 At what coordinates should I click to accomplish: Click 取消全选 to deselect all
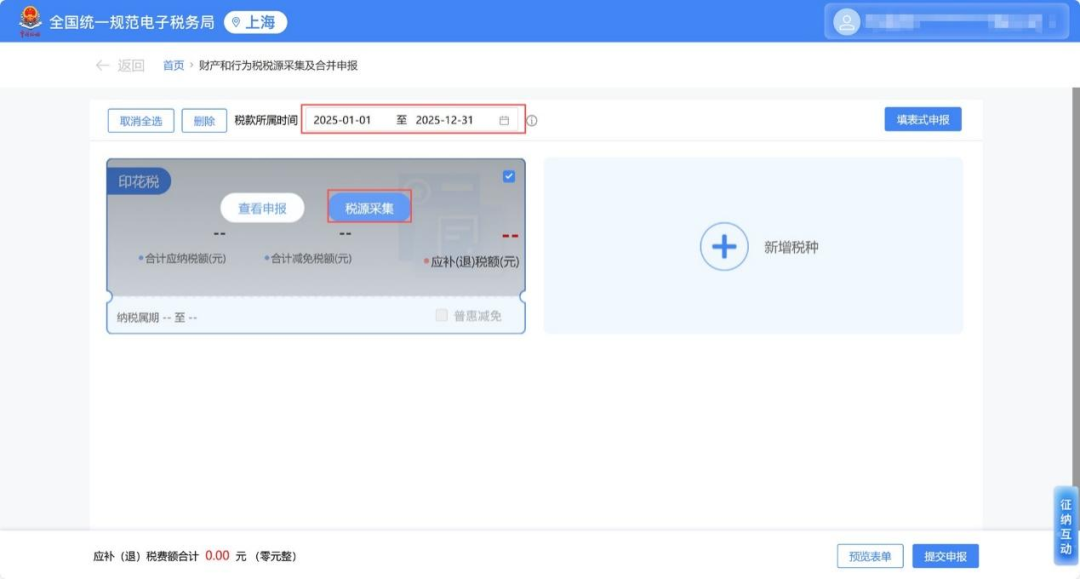141,121
